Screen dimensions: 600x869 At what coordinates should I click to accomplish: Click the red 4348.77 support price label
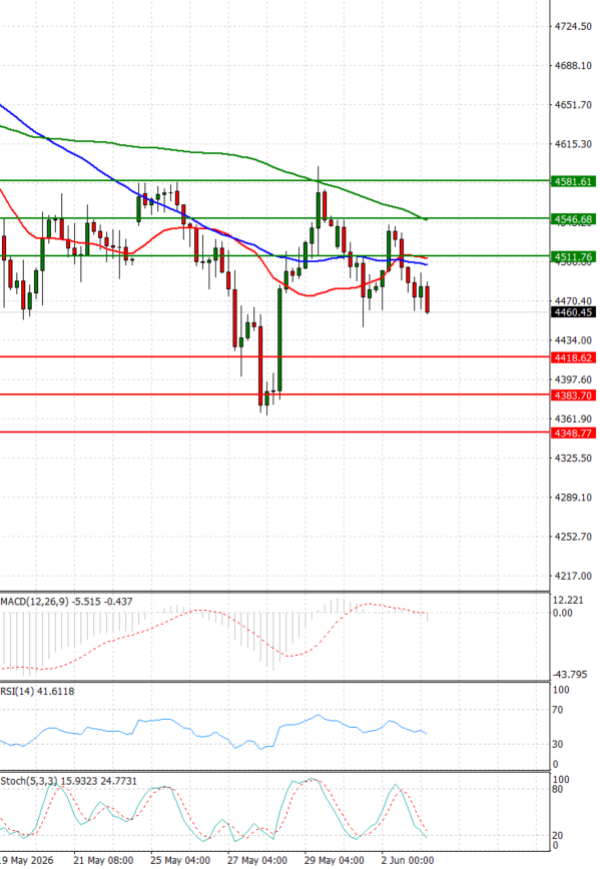pyautogui.click(x=573, y=433)
